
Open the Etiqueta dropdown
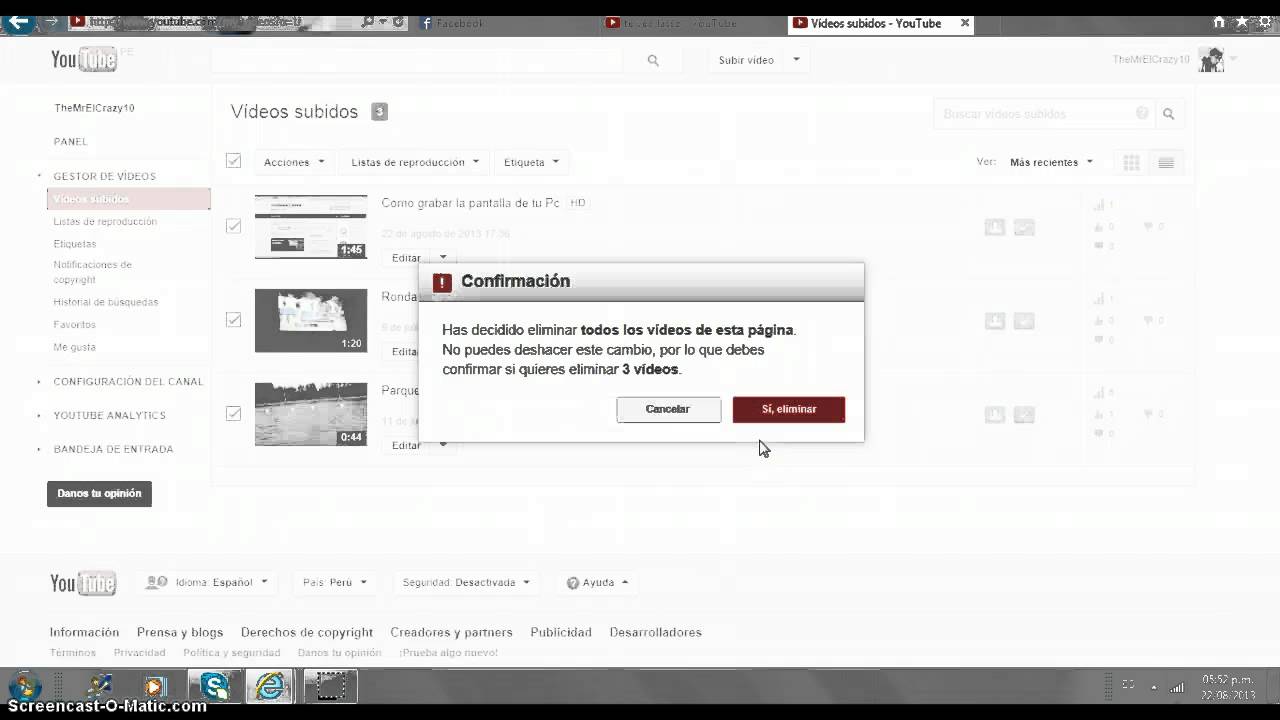point(531,162)
